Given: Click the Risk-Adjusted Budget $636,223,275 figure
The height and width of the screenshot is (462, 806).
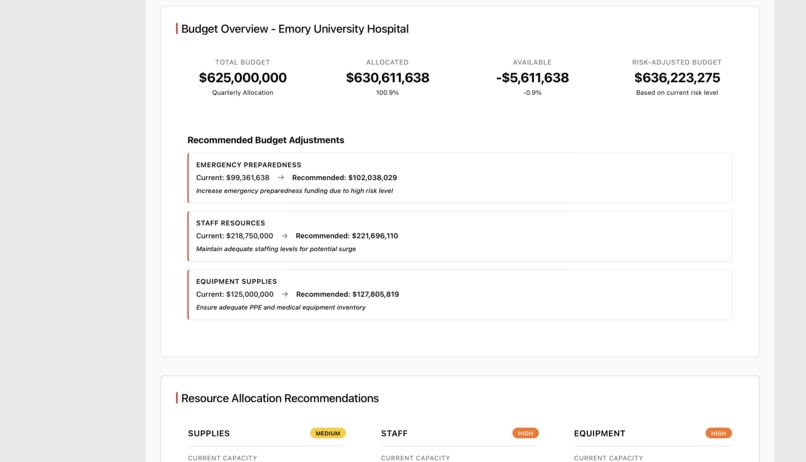Looking at the screenshot, I should point(677,78).
